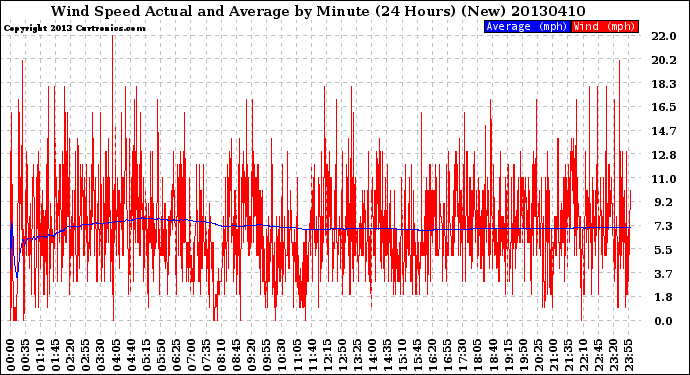The image size is (690, 375).
Task: Click the 07:00 x-axis label
Action: pos(191,355)
